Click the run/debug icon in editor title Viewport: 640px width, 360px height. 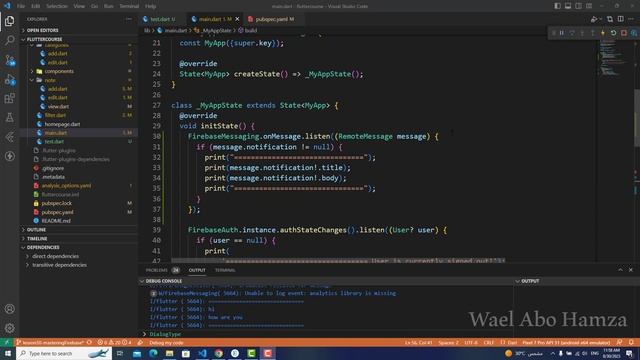[x=594, y=19]
